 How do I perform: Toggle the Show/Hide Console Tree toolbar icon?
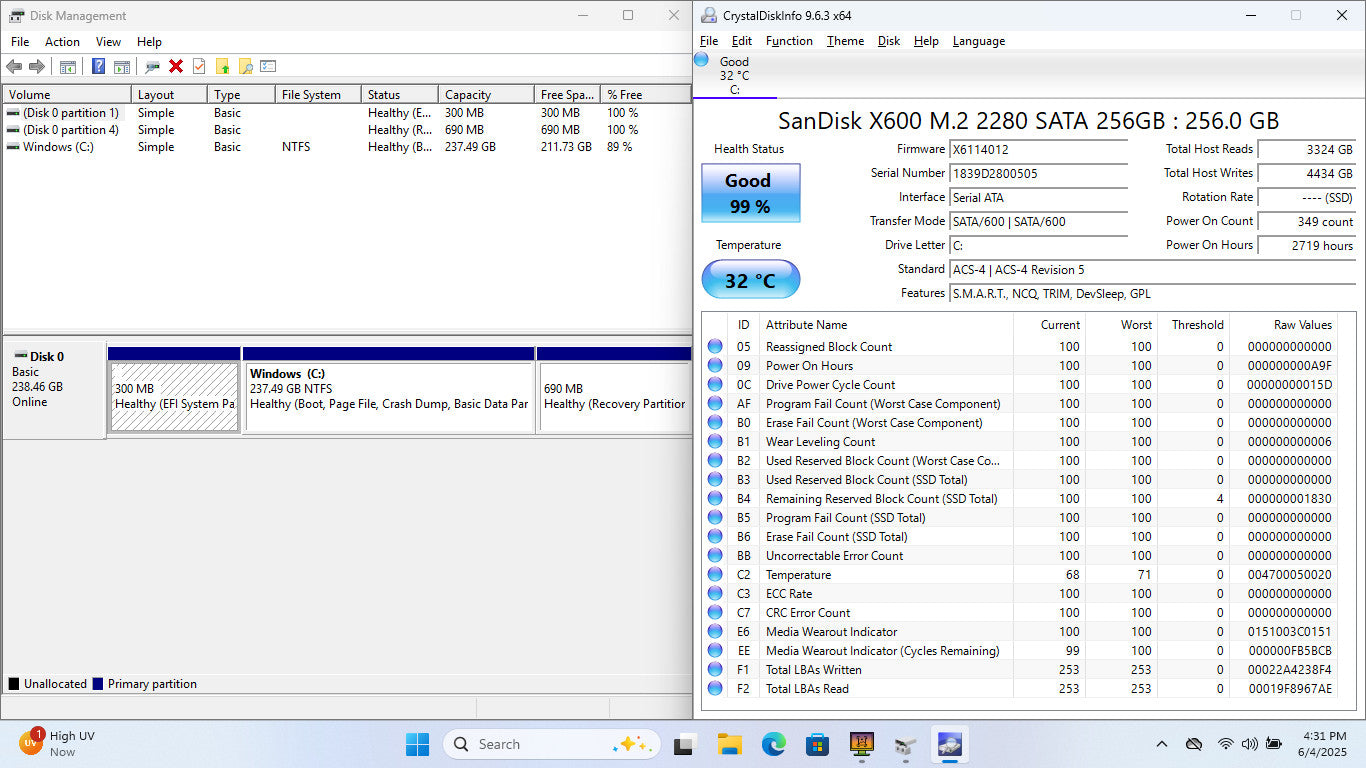[68, 66]
